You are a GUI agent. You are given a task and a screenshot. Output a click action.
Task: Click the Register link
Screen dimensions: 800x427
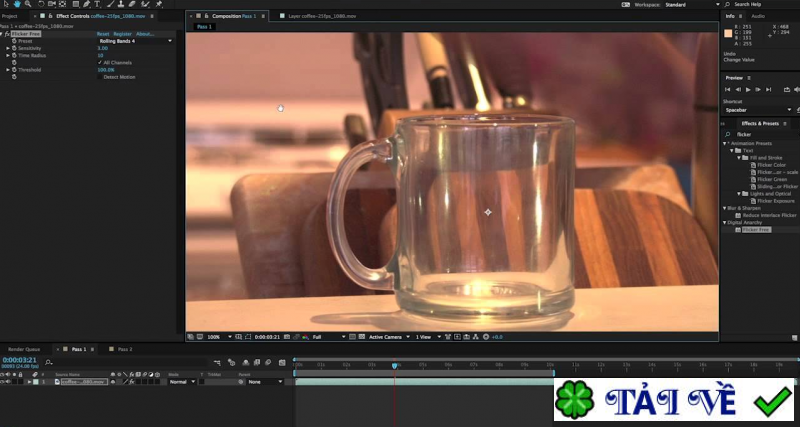(x=122, y=34)
